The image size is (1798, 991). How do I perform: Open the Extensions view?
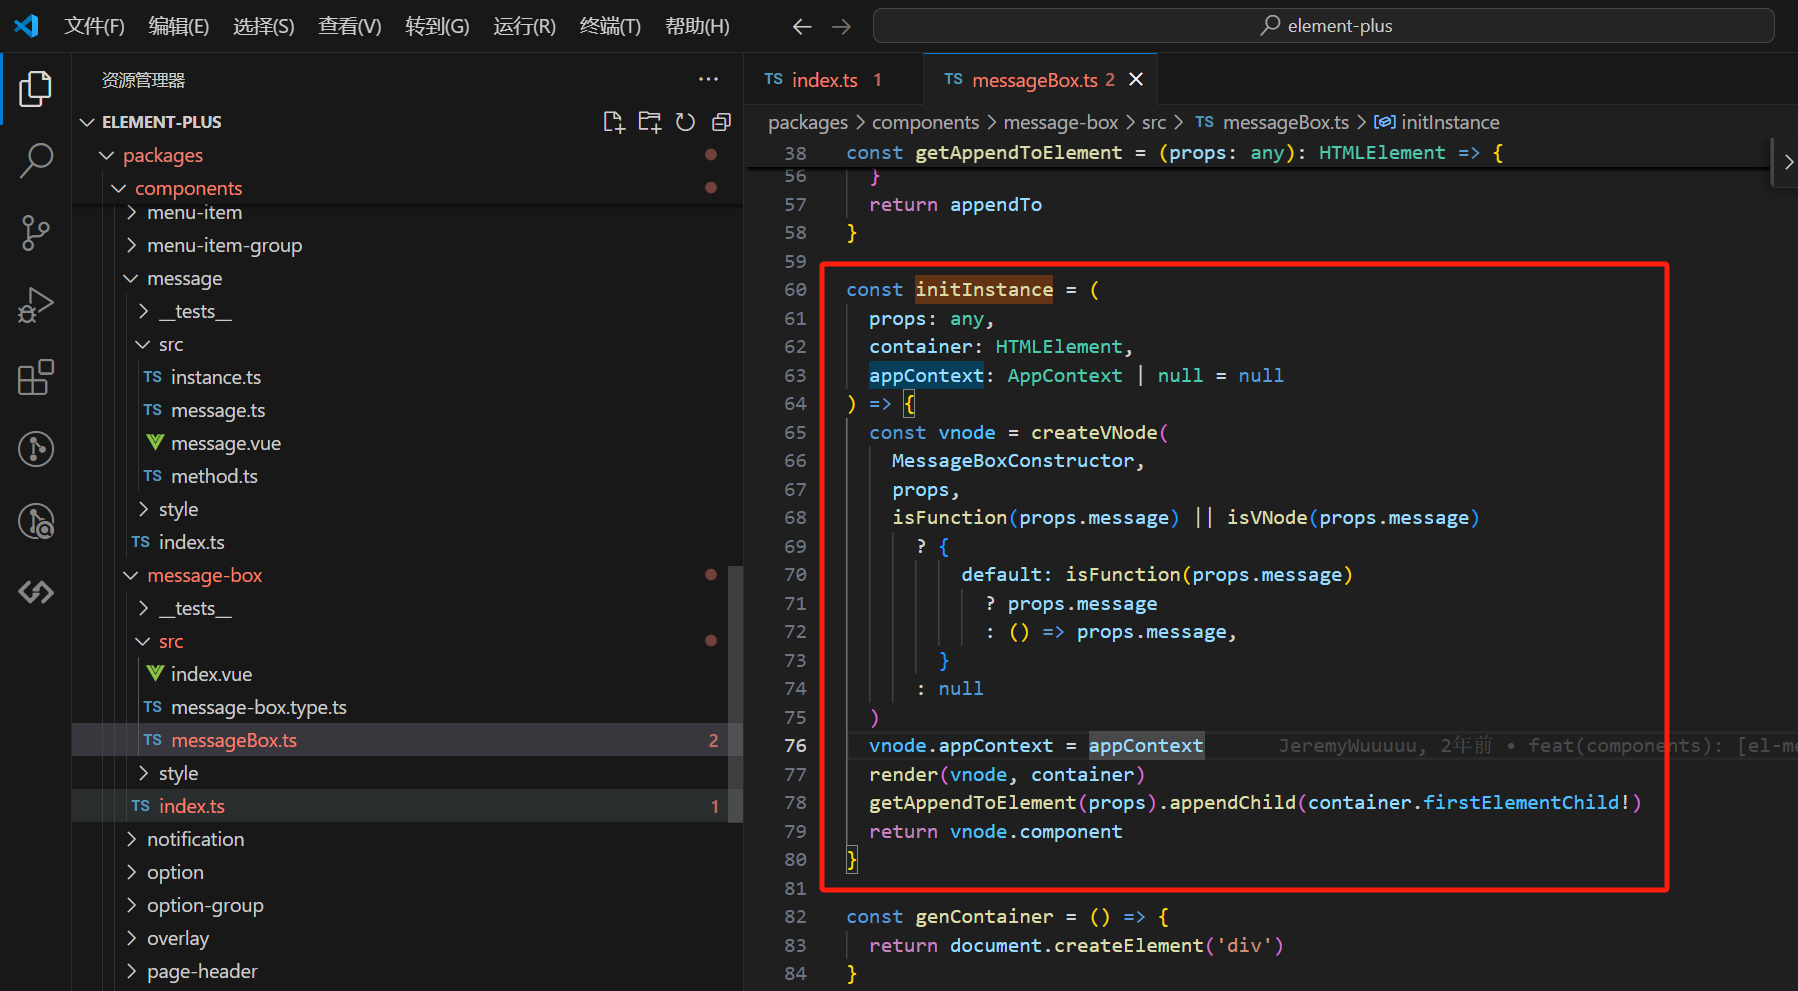[36, 378]
